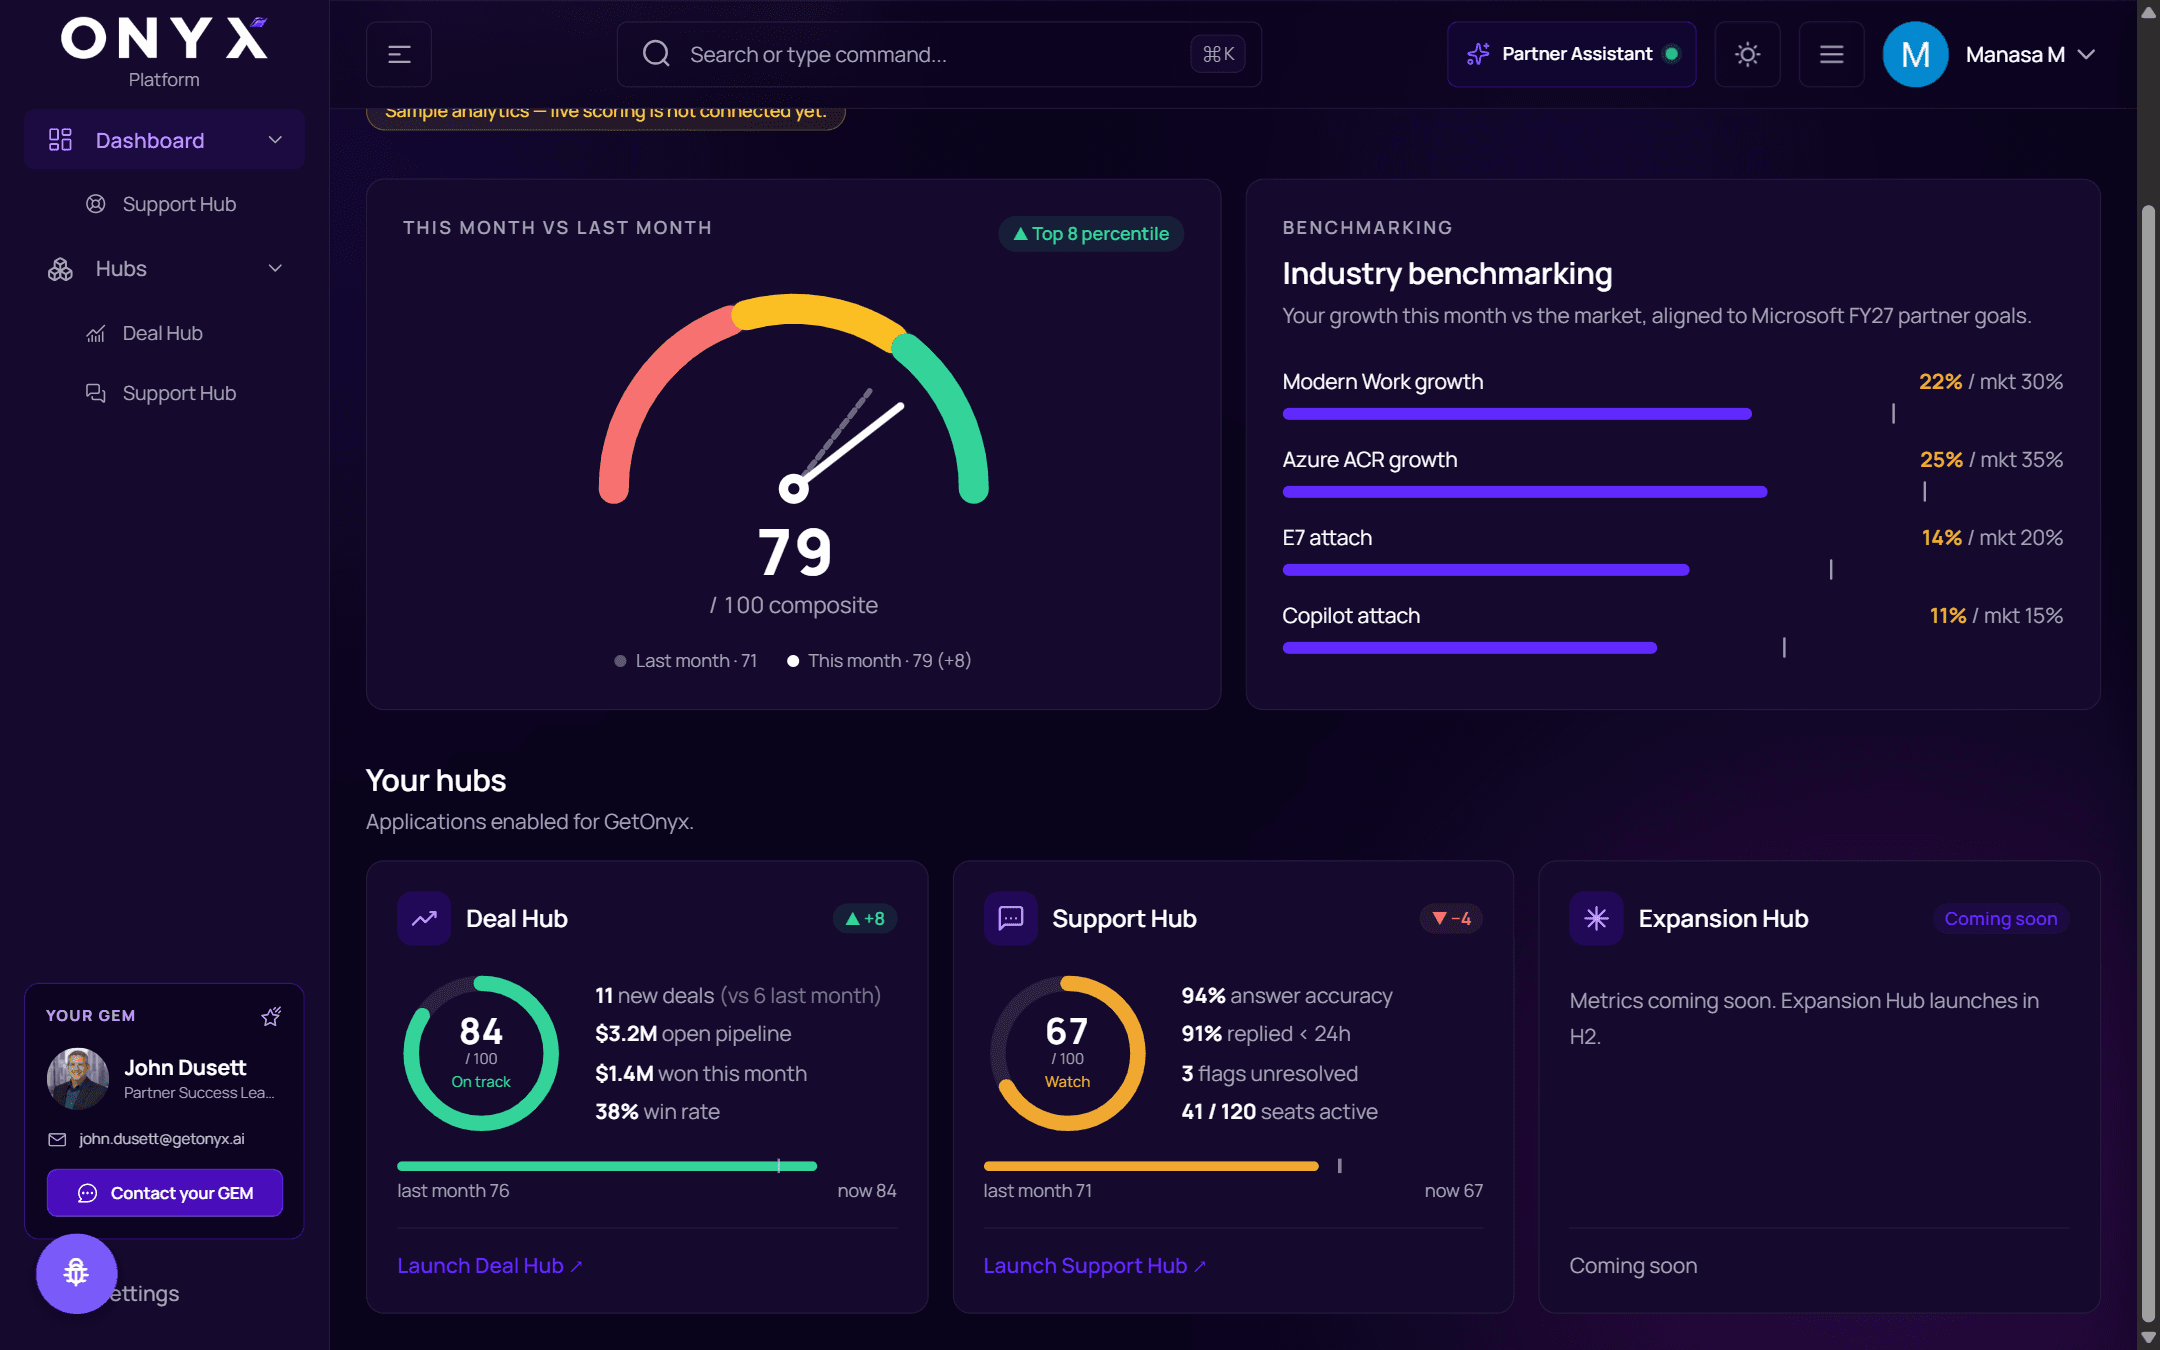Collapse the Dashboard section chevron
The height and width of the screenshot is (1350, 2160).
click(x=275, y=140)
